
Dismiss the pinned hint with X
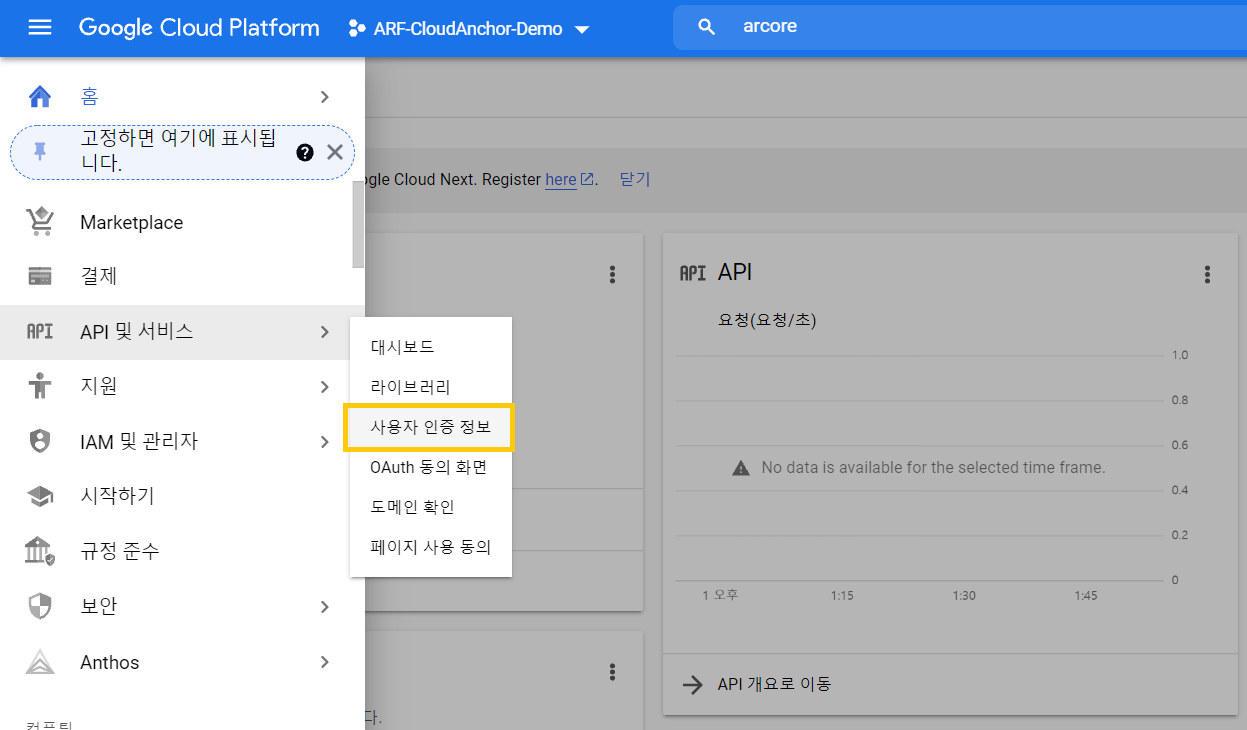tap(335, 152)
